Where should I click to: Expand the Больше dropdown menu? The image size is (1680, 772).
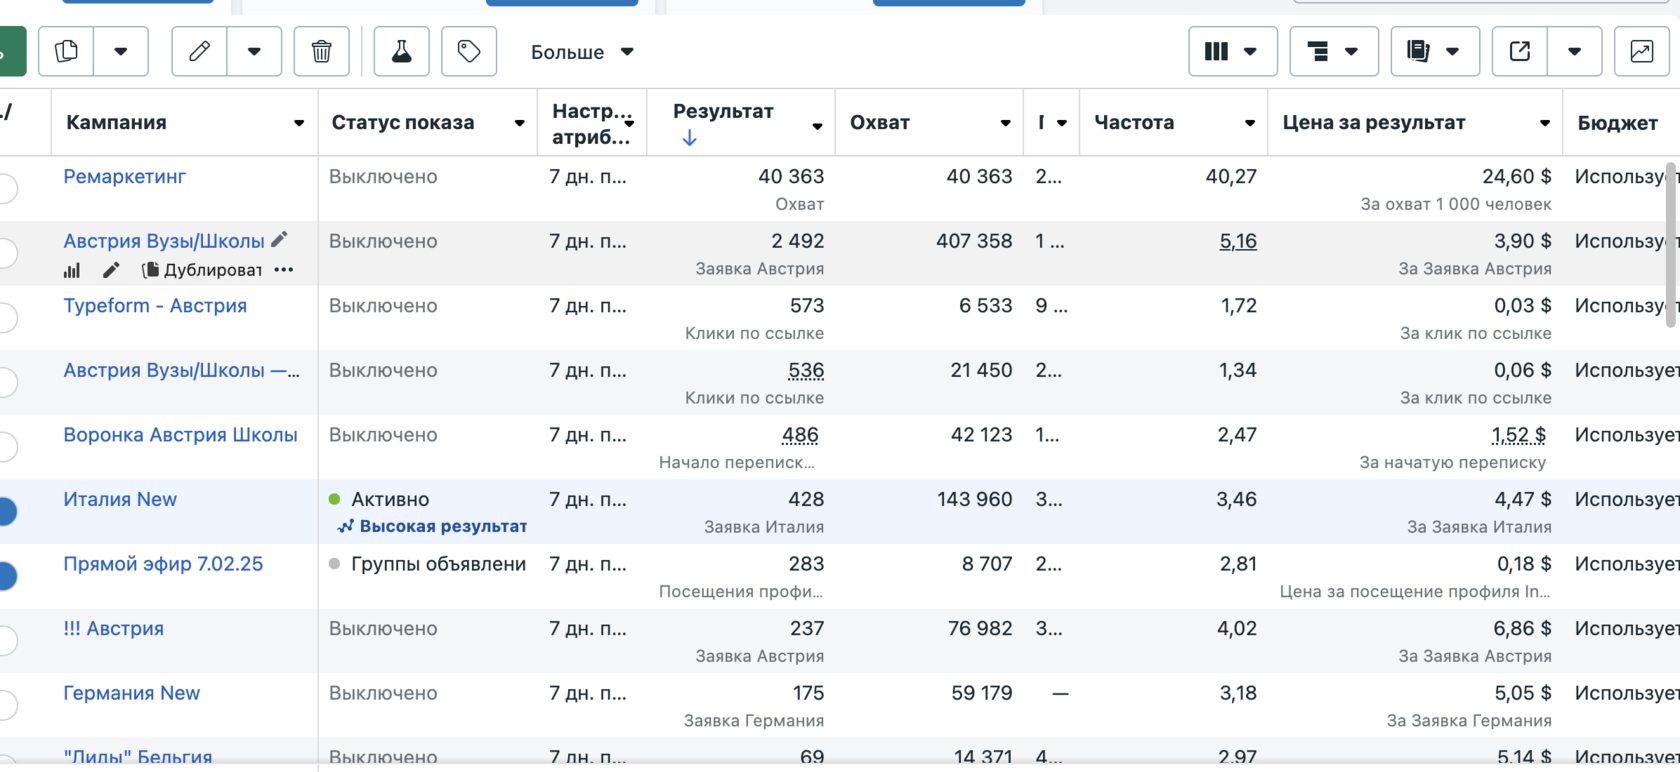click(582, 52)
